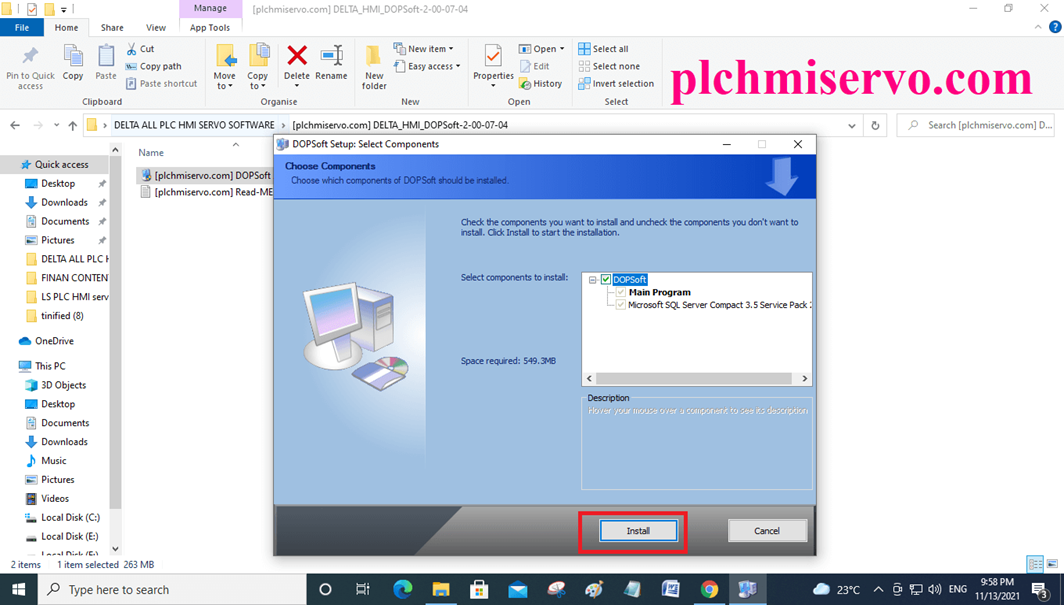Open Word from the taskbar
Viewport: 1064px width, 605px height.
670,589
